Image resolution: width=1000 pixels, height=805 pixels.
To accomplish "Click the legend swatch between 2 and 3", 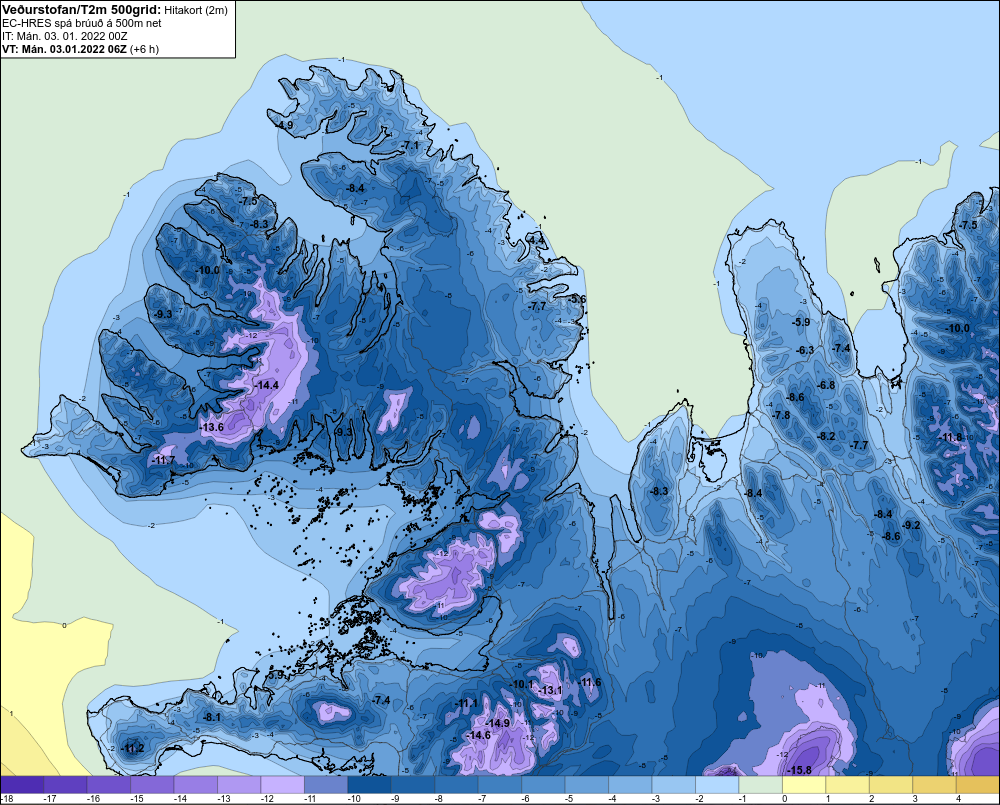I will coord(890,785).
